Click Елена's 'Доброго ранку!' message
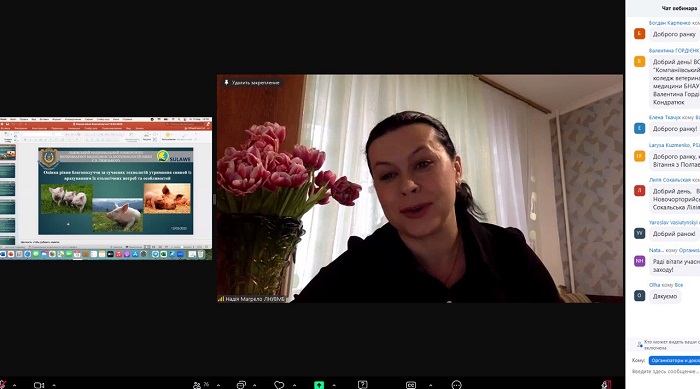This screenshot has width=700, height=389. coord(675,129)
